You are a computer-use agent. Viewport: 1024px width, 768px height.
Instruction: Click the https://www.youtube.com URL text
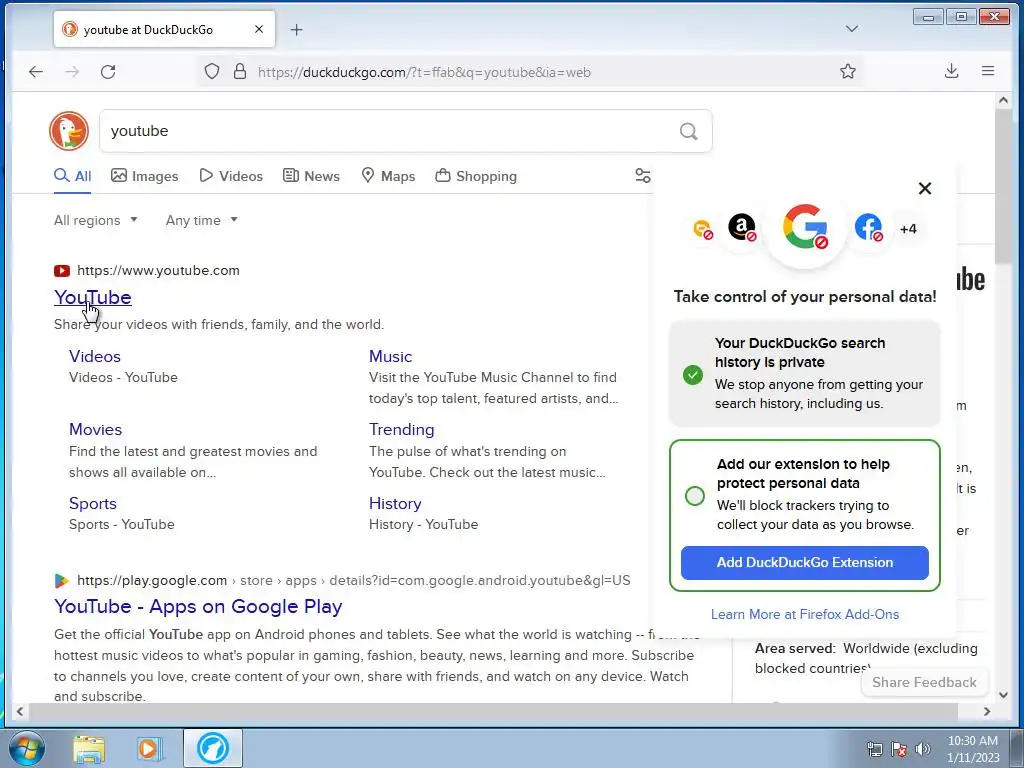pyautogui.click(x=158, y=270)
